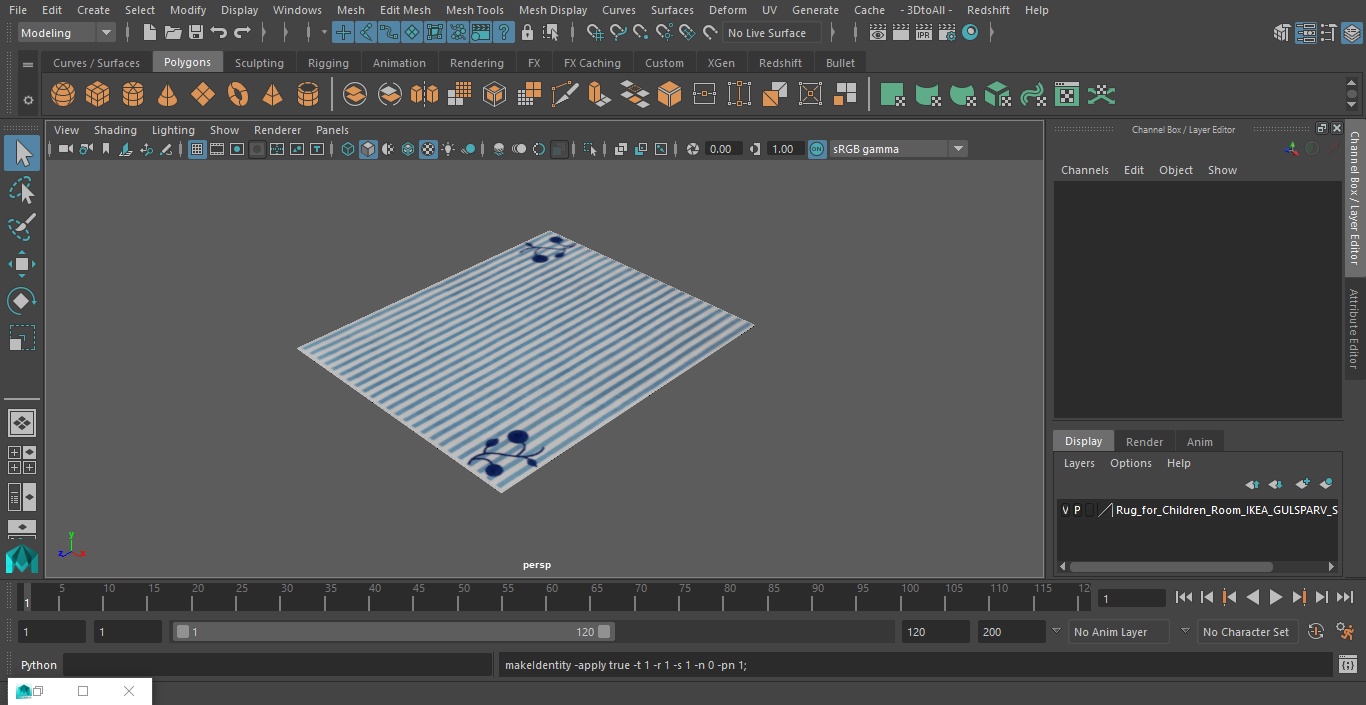Open the Modeling menu set dropdown
This screenshot has width=1366, height=705.
coord(67,33)
